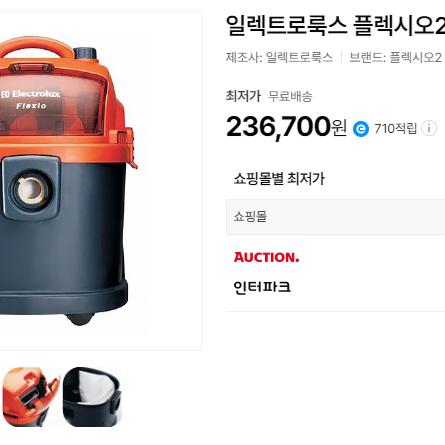Open the AUCTION shop logo

tap(266, 257)
